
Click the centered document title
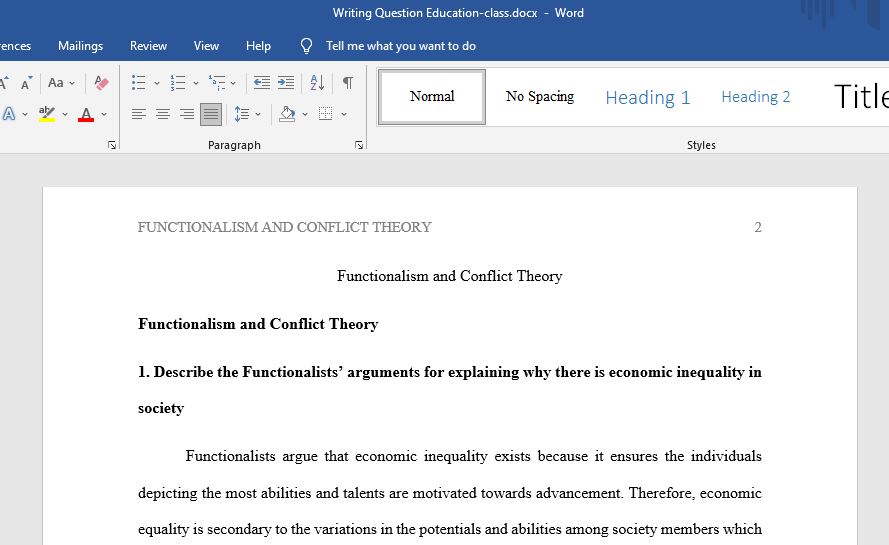click(450, 276)
